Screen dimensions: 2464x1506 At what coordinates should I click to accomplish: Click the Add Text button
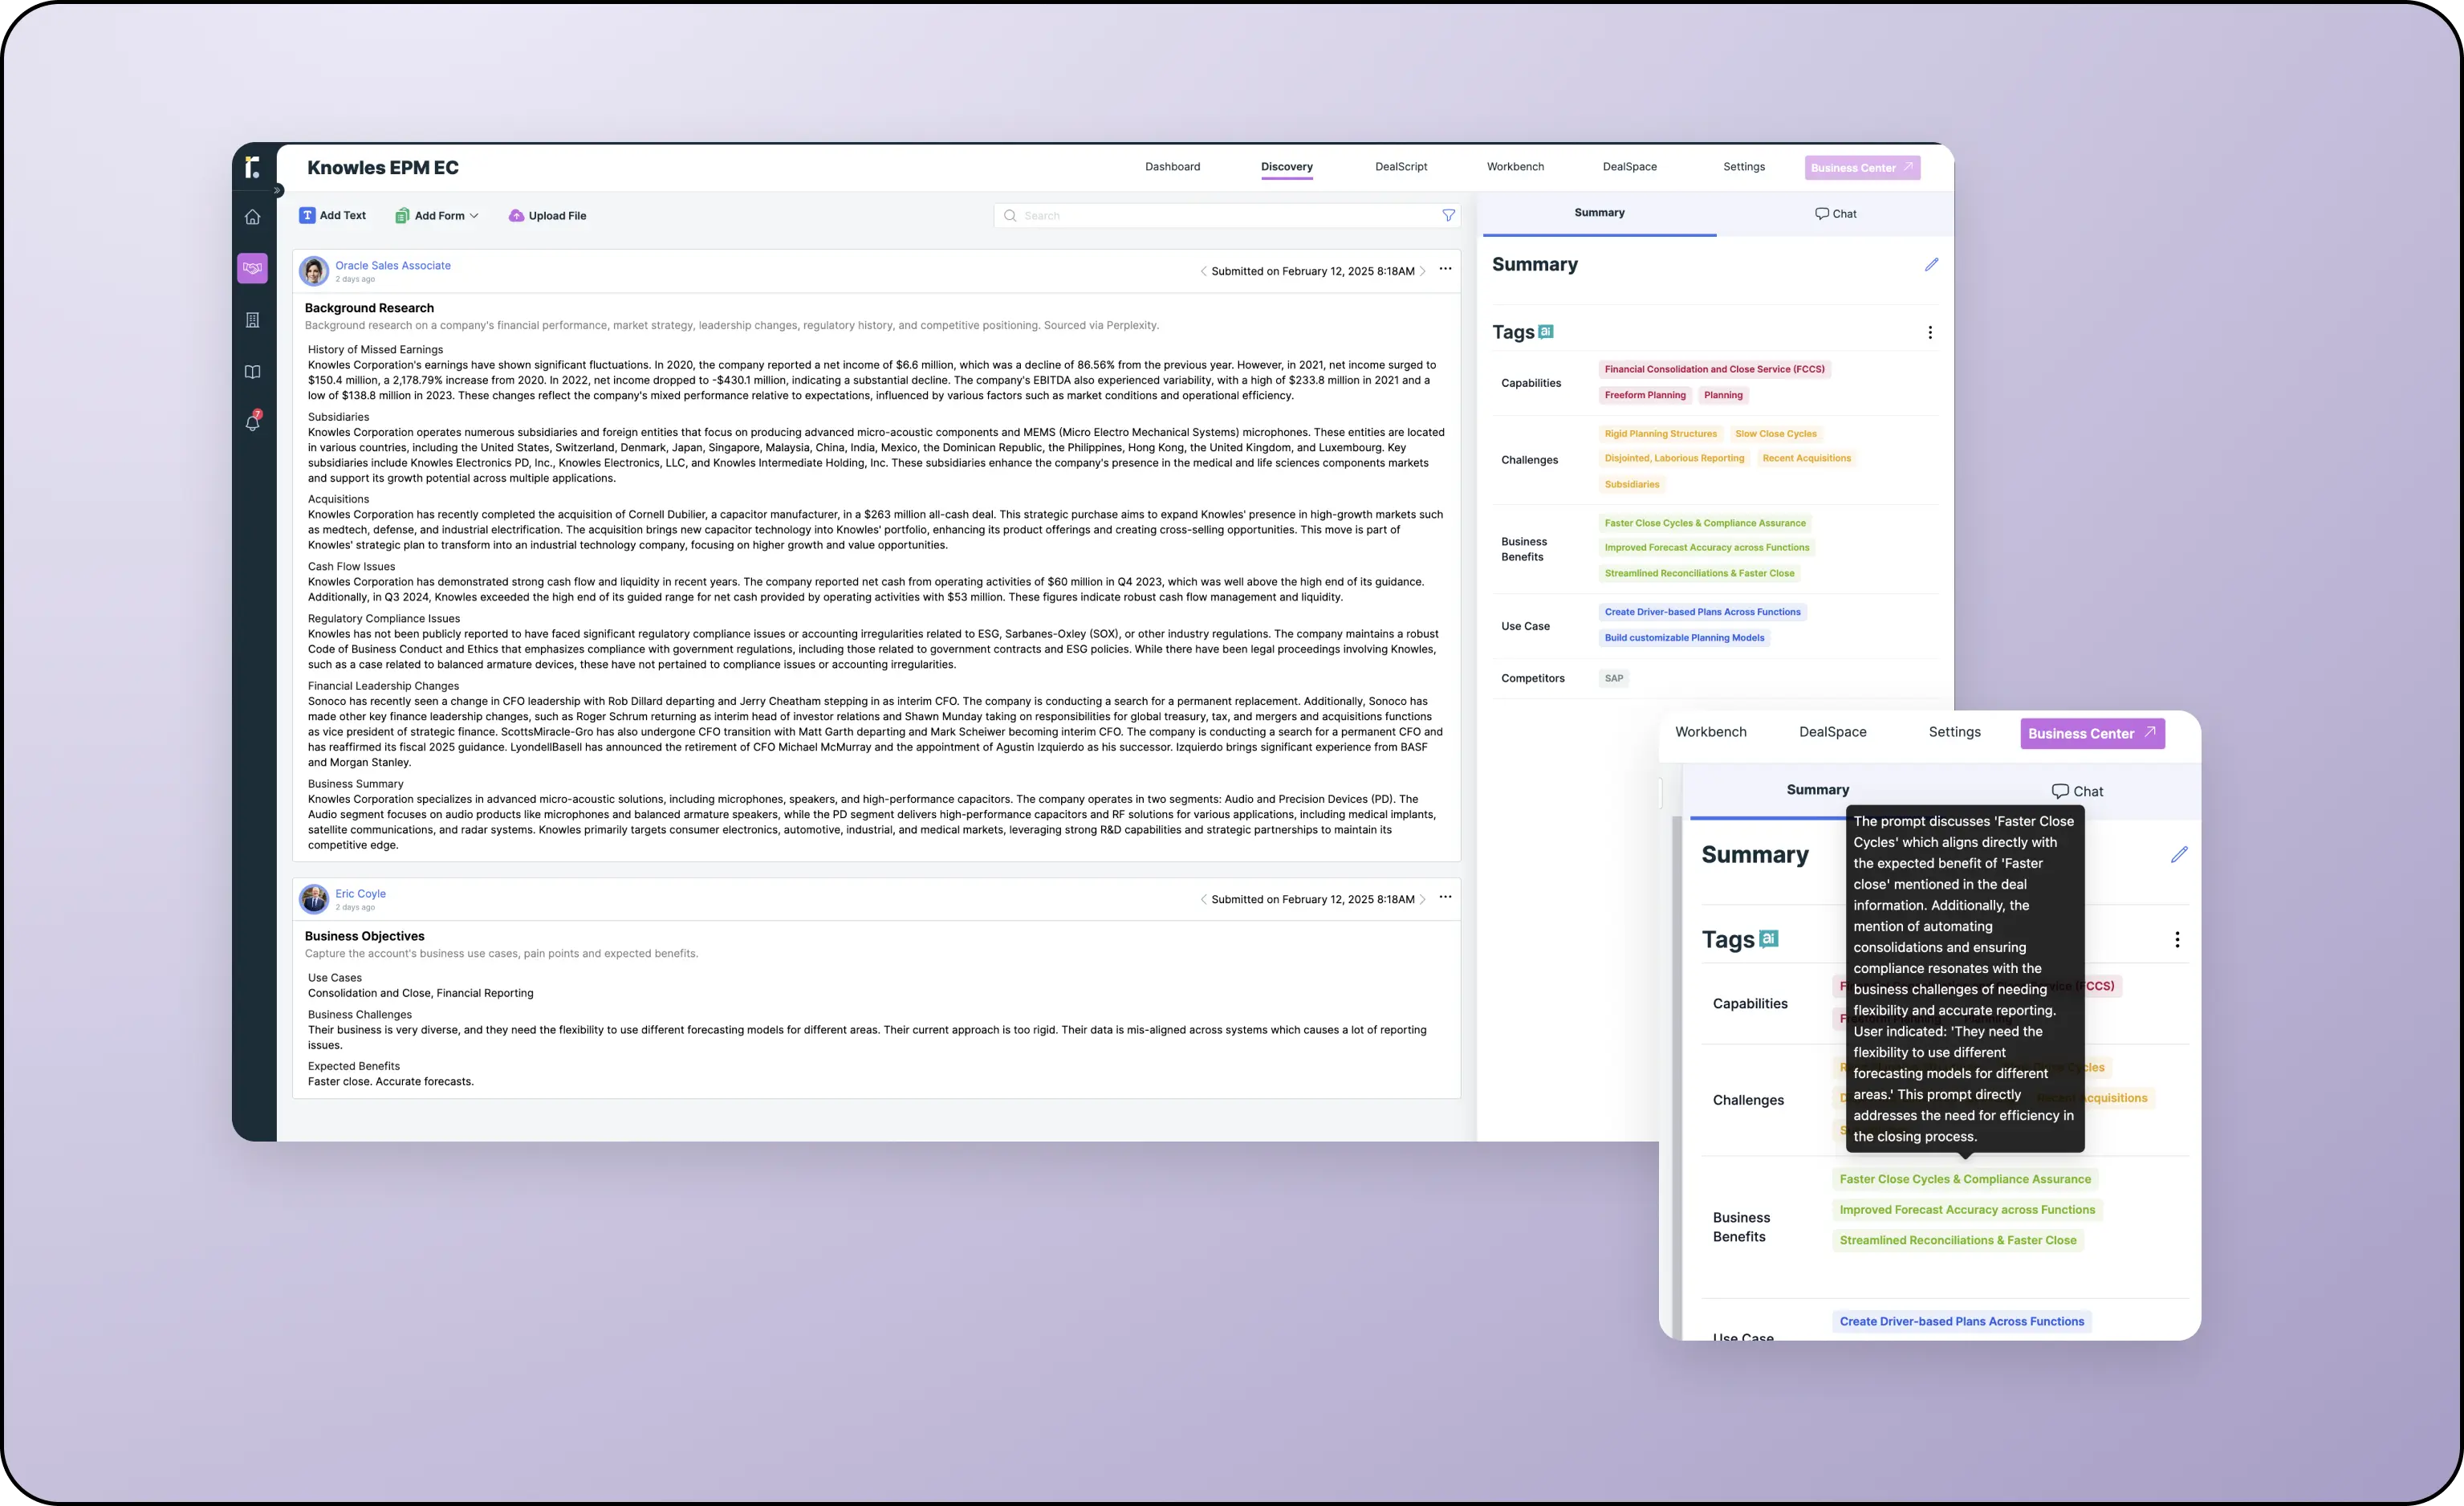click(333, 215)
